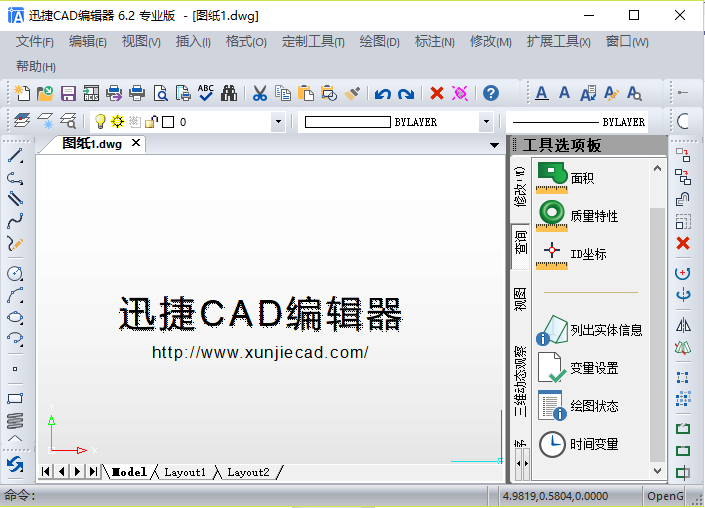Select the Model tab
Image resolution: width=705 pixels, height=508 pixels.
(129, 472)
